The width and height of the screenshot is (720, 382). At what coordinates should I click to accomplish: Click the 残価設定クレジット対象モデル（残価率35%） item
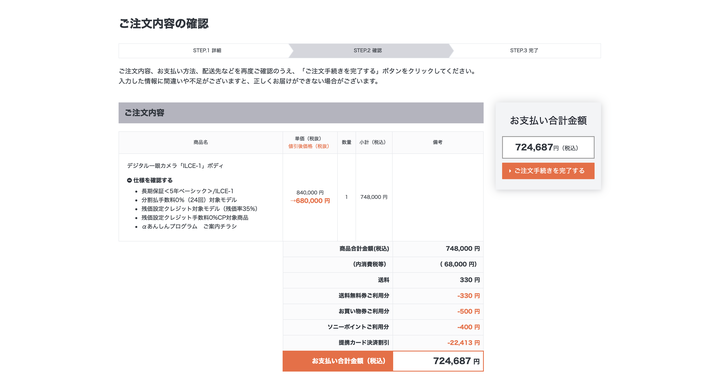click(x=199, y=208)
